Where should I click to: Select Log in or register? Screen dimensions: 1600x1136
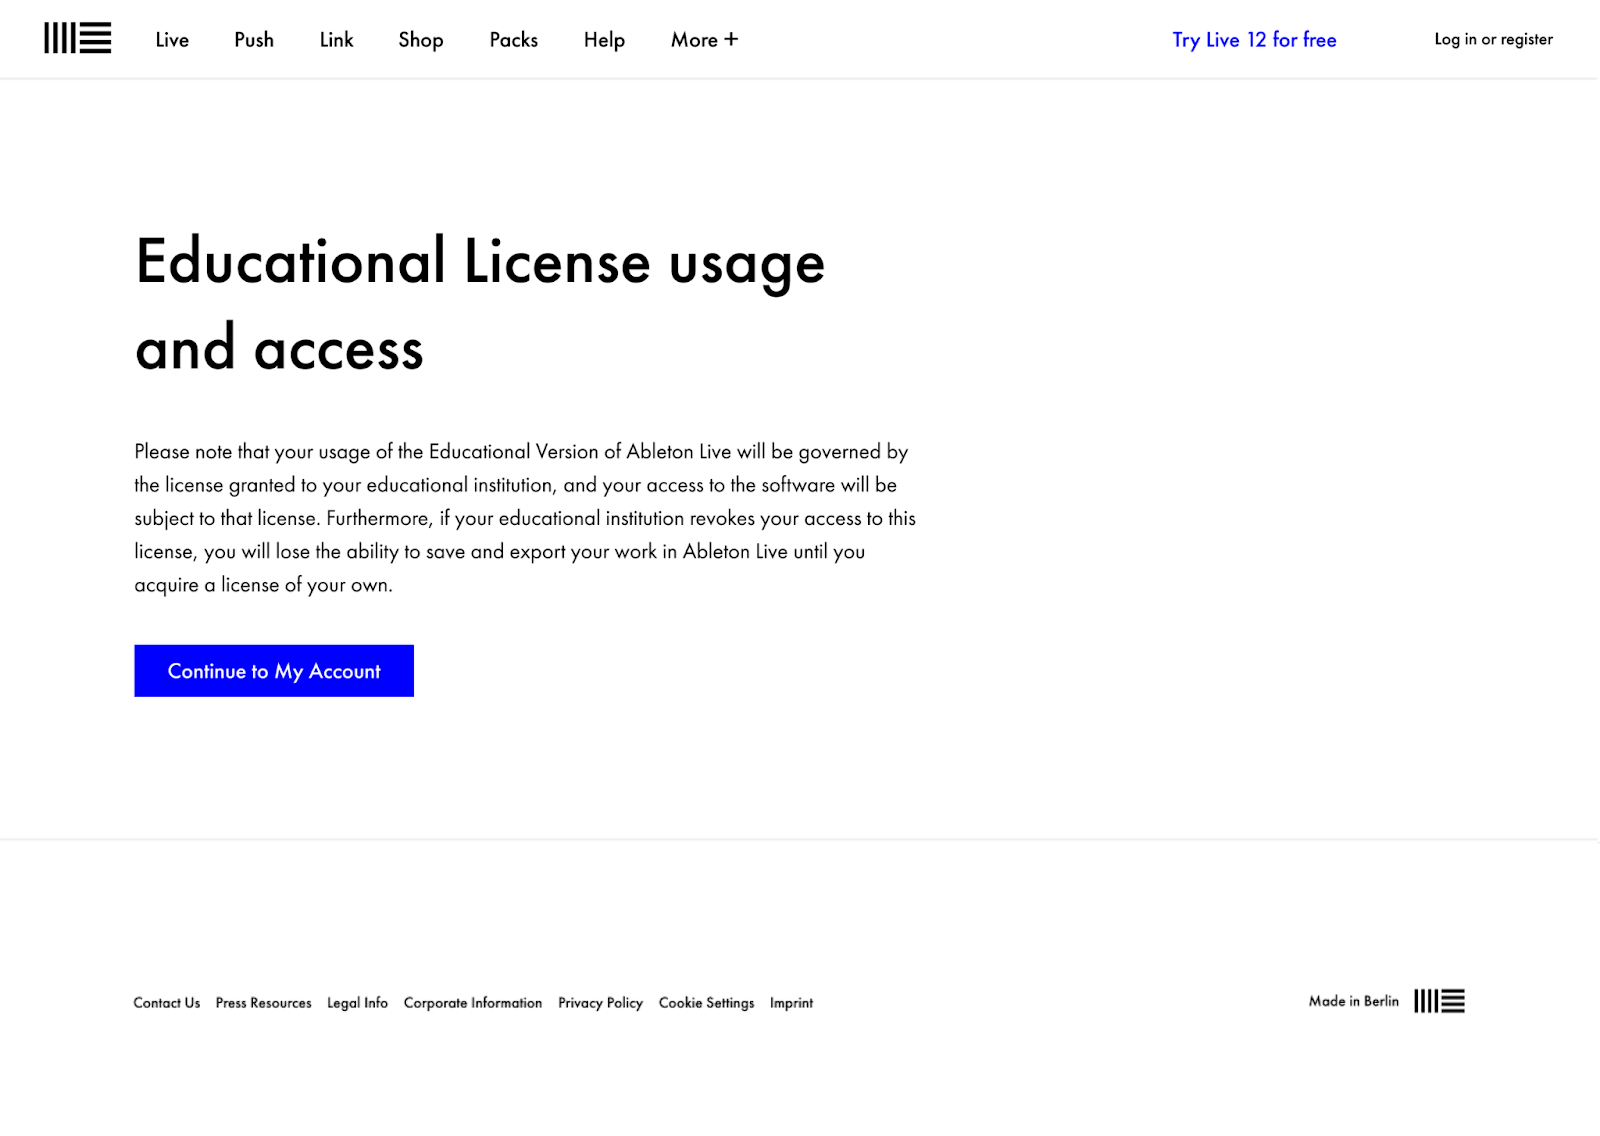click(1493, 39)
